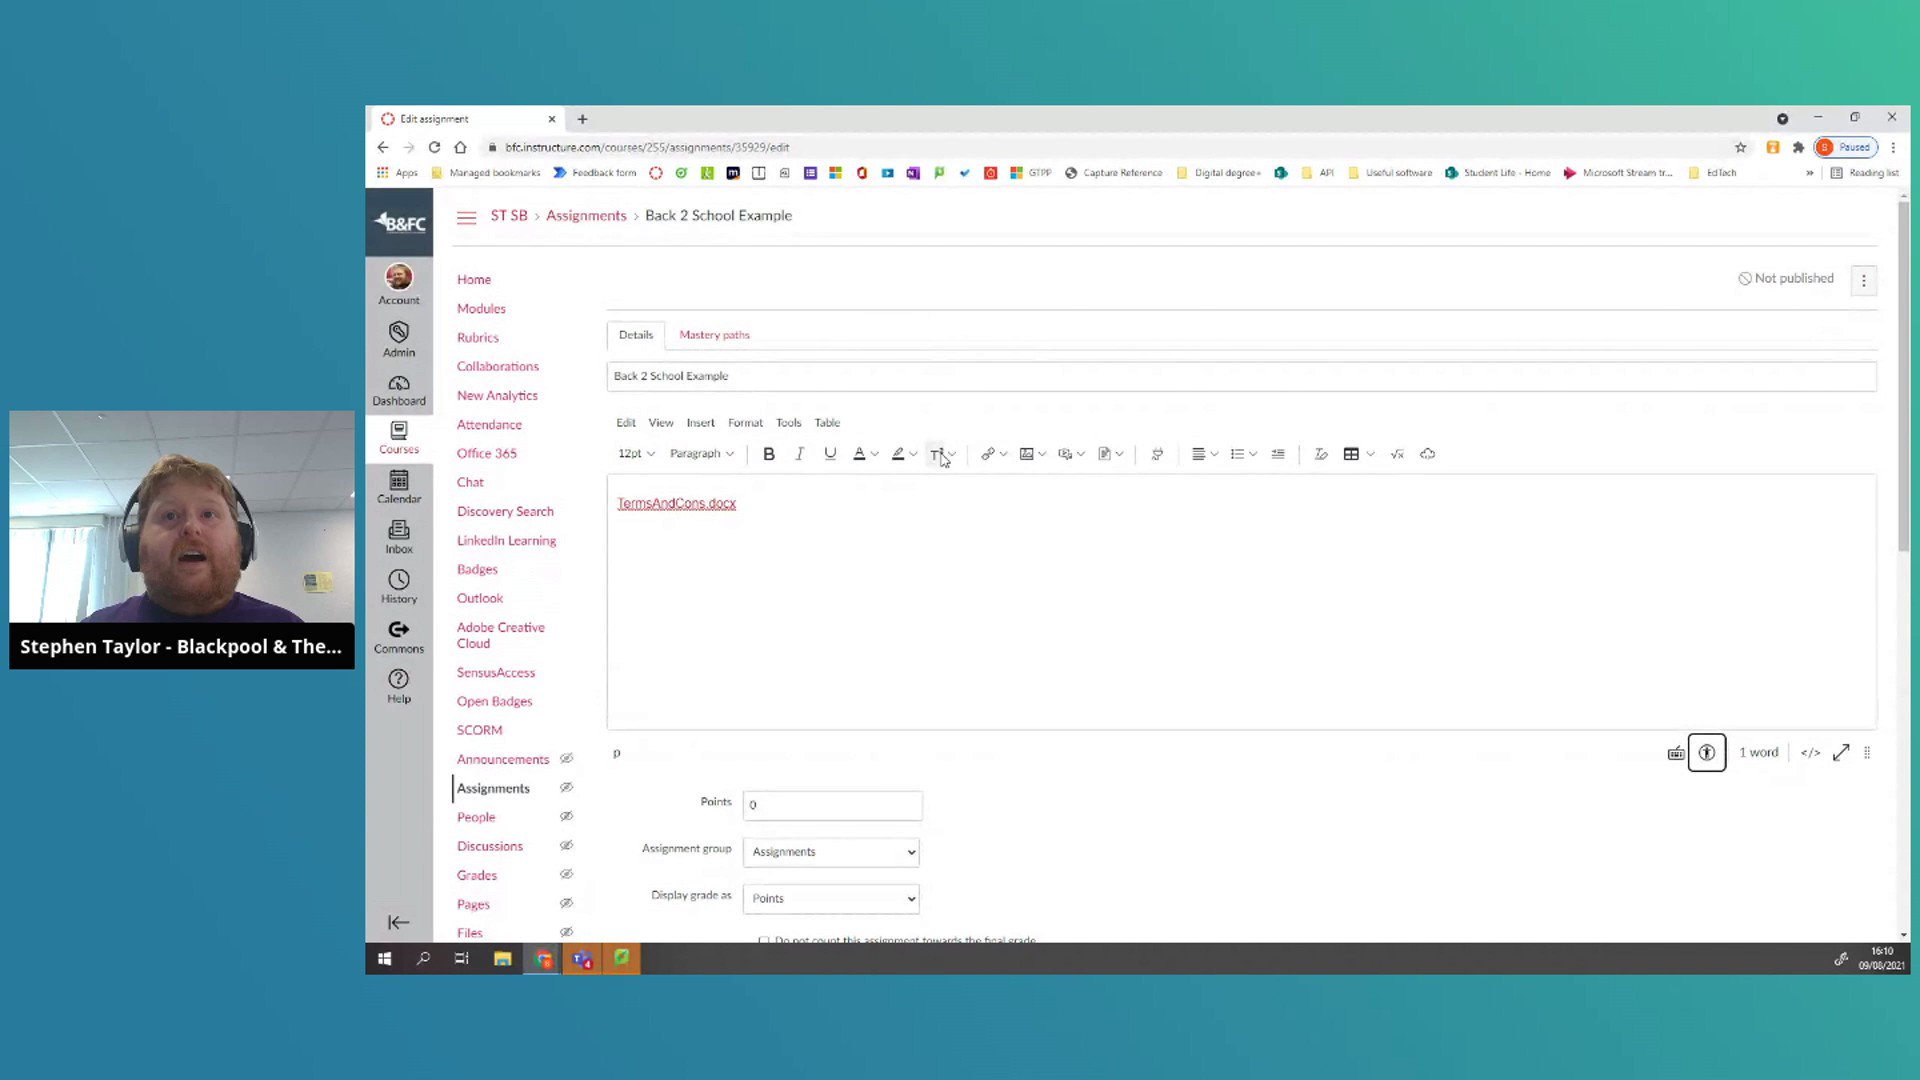Clear text formatting
The image size is (1920, 1080).
click(x=1321, y=454)
